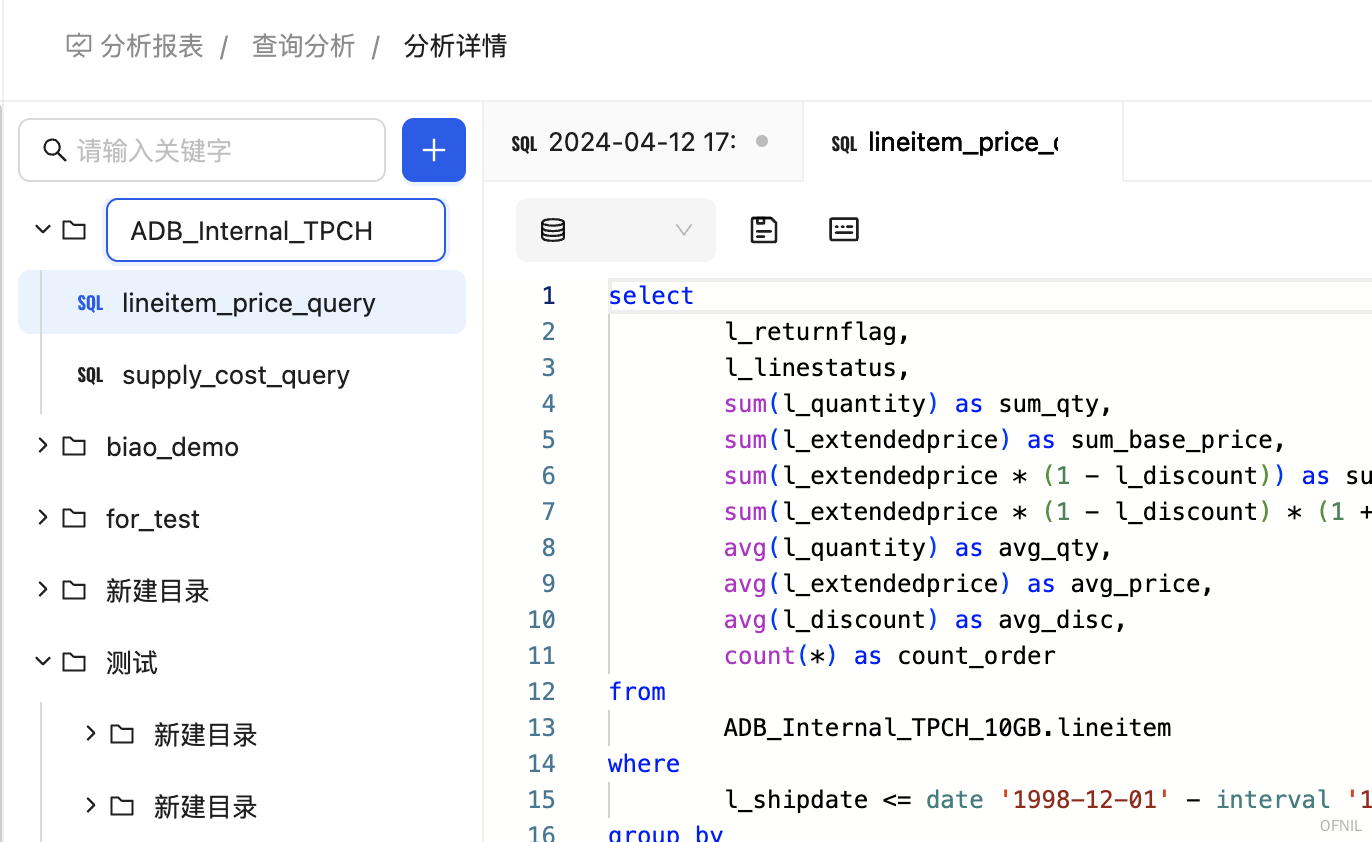The width and height of the screenshot is (1372, 842).
Task: Click sum_qty alias on line 4
Action: click(x=1049, y=403)
